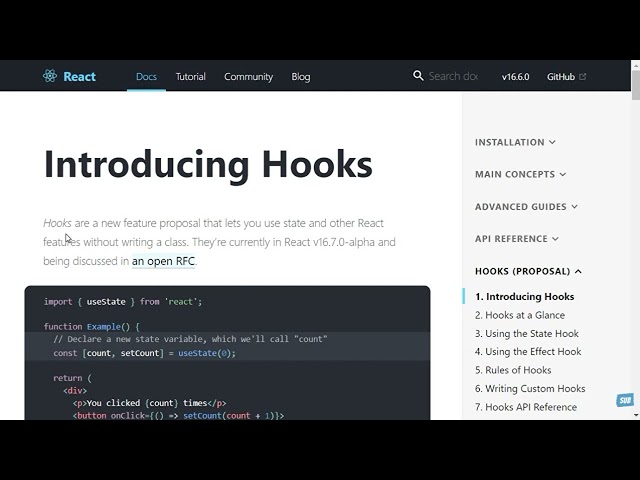The image size is (640, 480).
Task: Click the React atom logo icon
Action: coord(50,76)
